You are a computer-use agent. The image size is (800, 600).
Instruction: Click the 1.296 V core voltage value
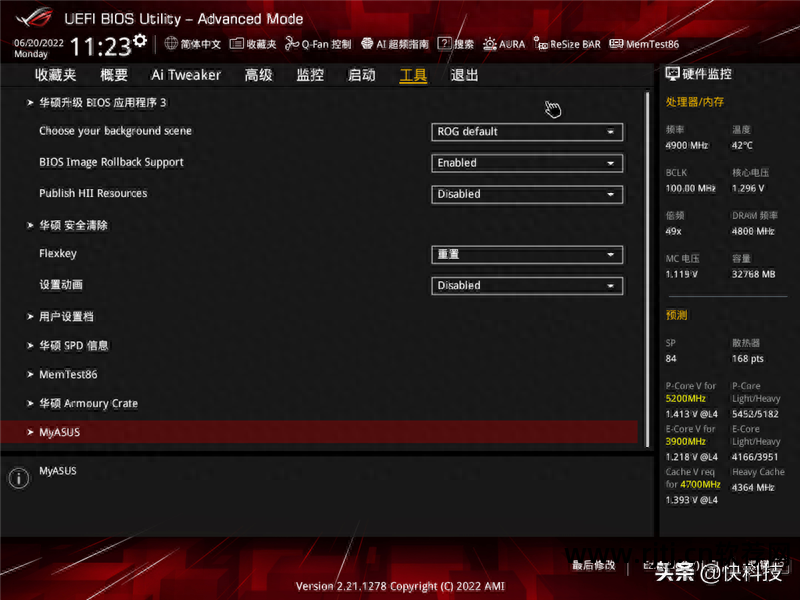point(748,188)
